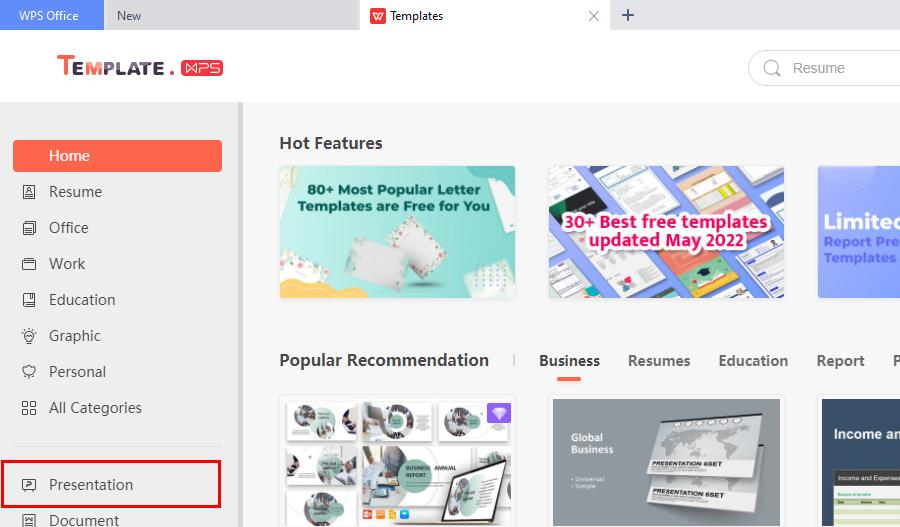Switch to the New tab
Image resolution: width=900 pixels, height=527 pixels.
tap(231, 15)
